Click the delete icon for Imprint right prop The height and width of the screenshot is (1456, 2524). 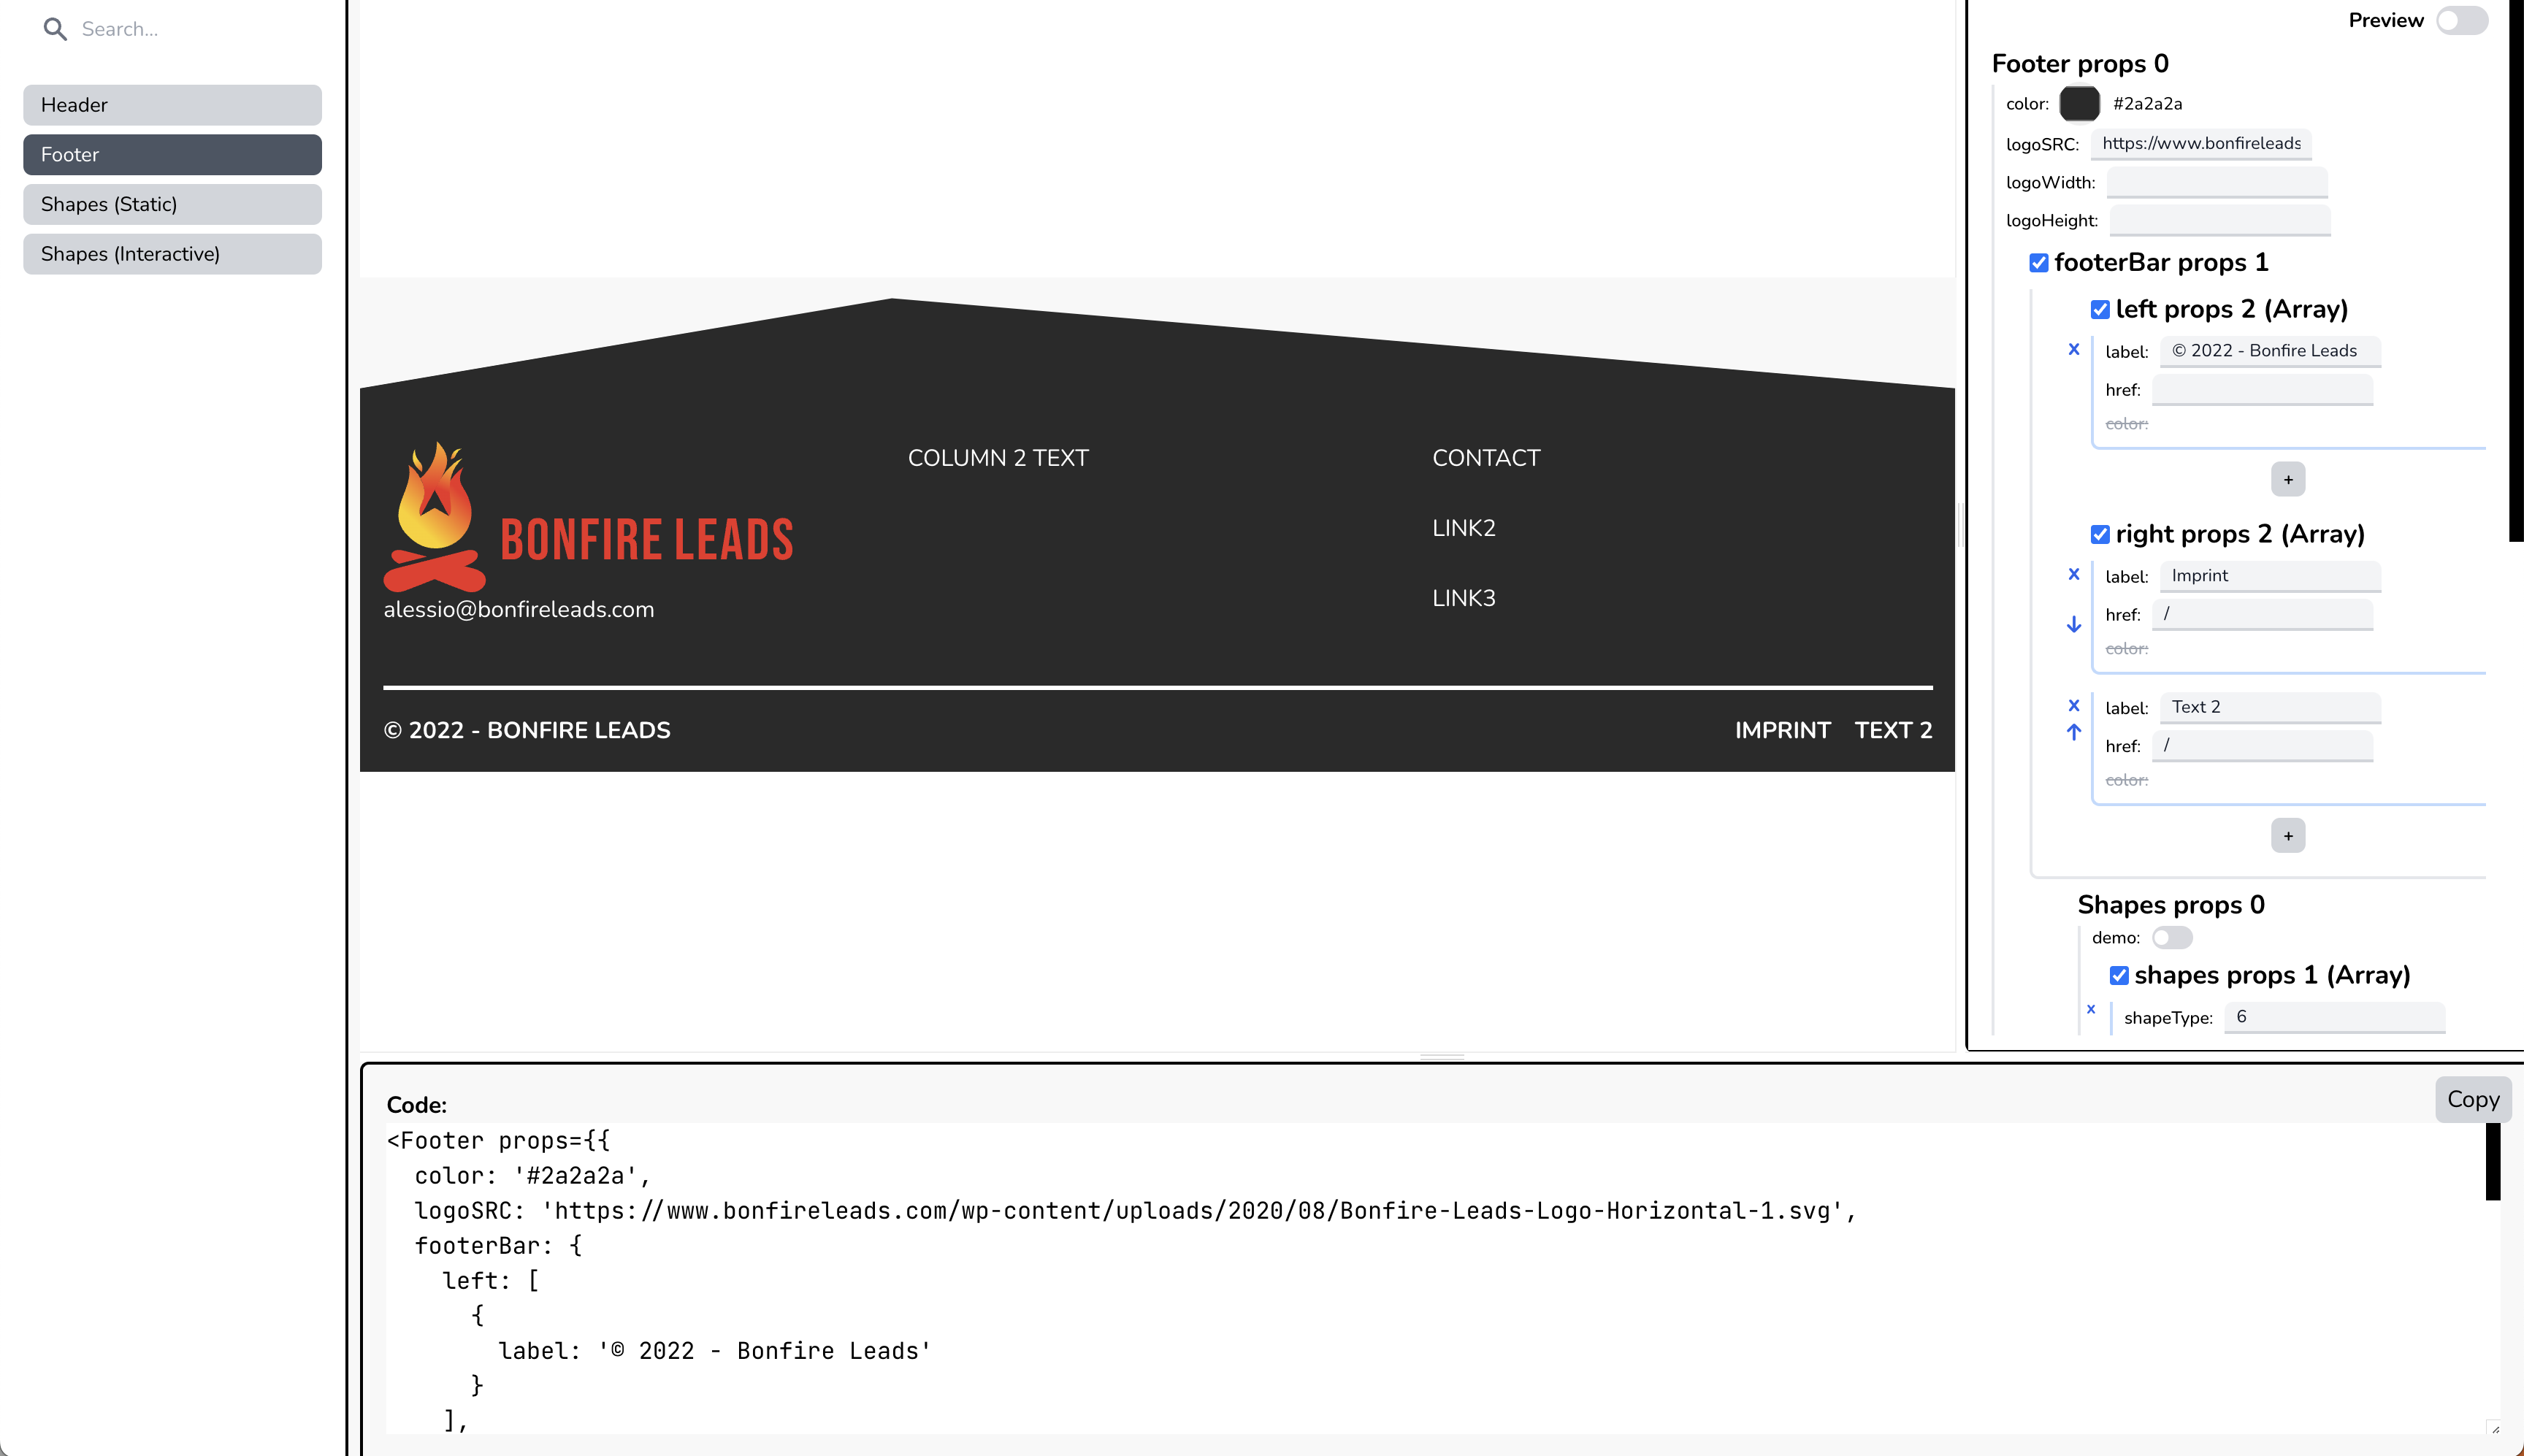pos(2073,574)
